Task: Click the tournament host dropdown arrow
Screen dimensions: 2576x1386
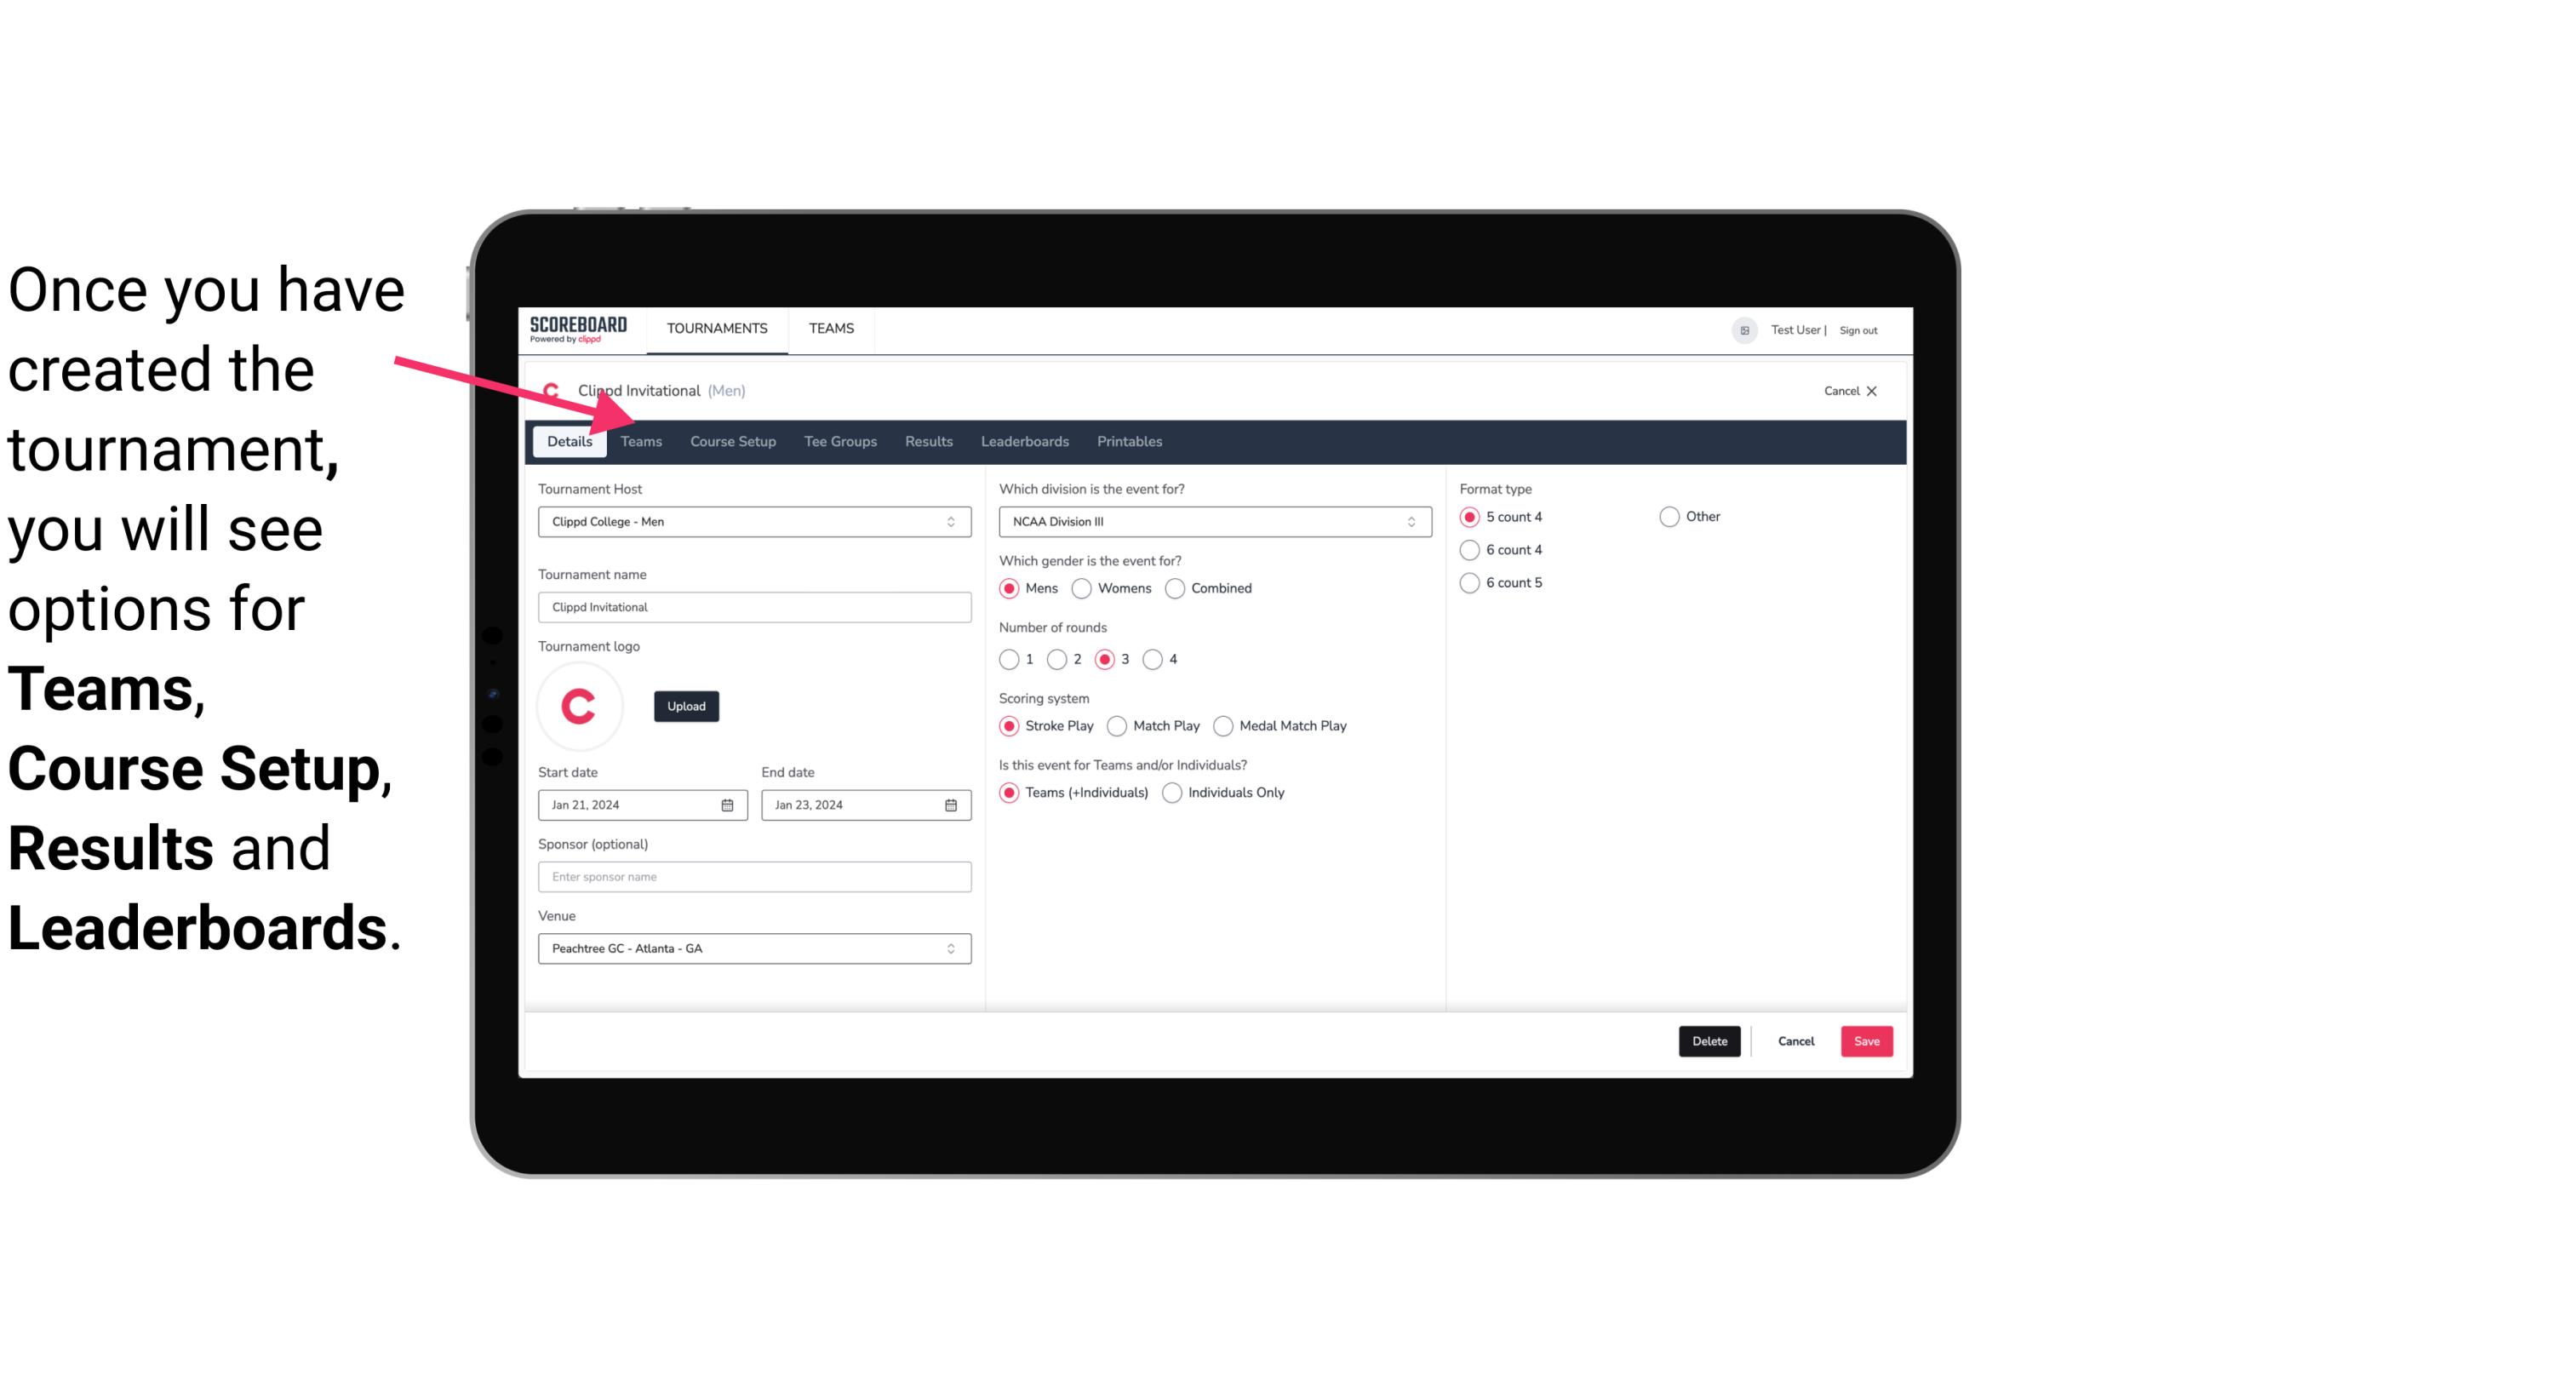Action: (952, 521)
